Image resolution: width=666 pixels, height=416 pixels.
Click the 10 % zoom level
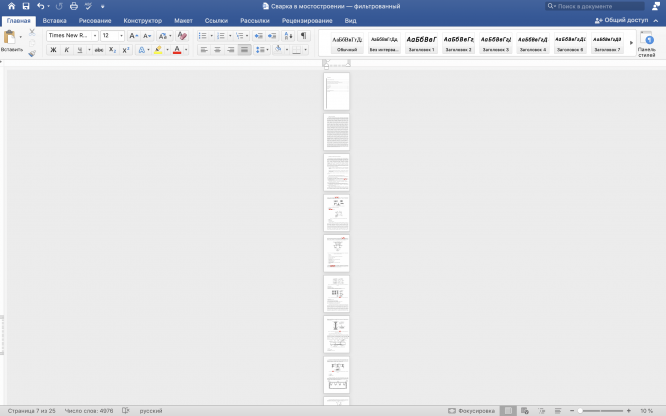click(646, 410)
